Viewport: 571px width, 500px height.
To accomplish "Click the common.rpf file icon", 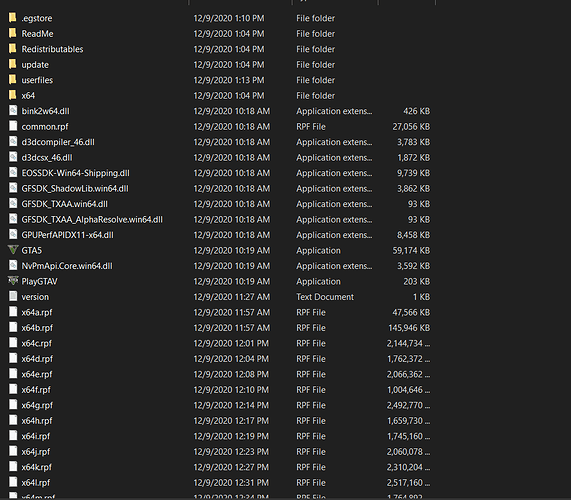I will 13,126.
